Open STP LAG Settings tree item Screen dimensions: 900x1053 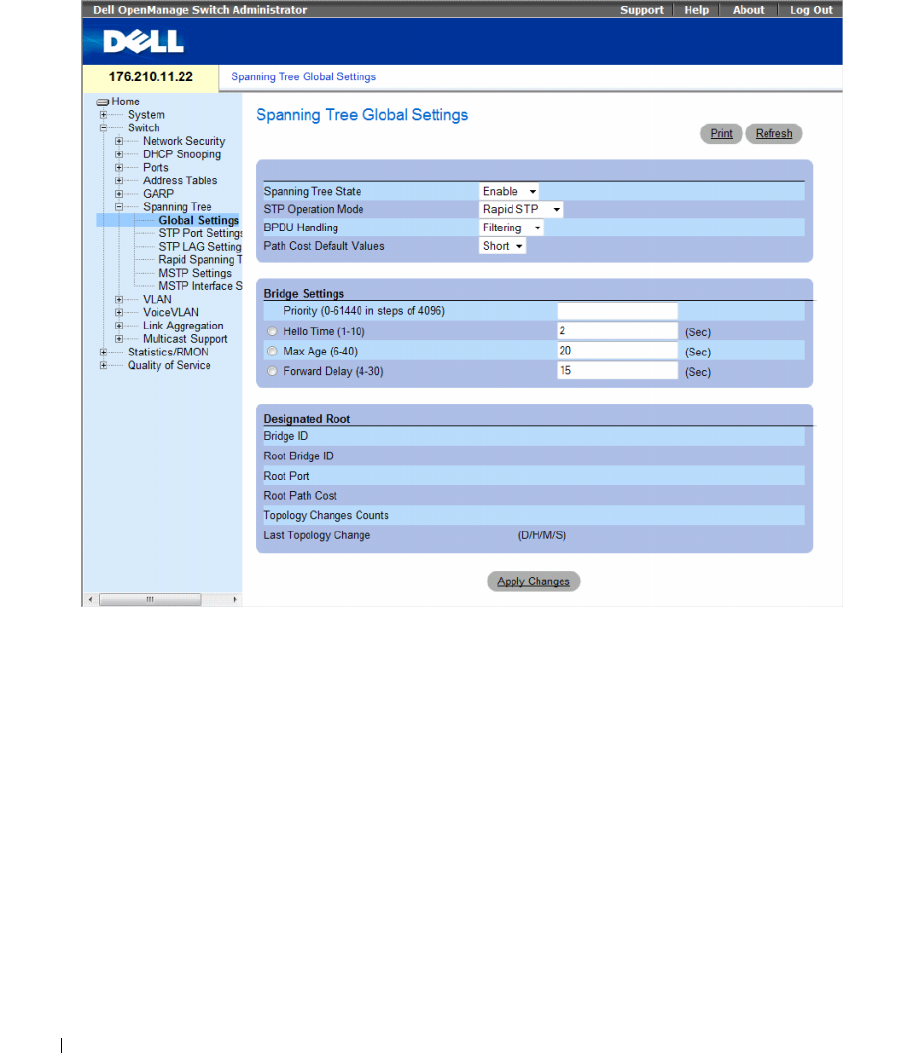(x=199, y=246)
